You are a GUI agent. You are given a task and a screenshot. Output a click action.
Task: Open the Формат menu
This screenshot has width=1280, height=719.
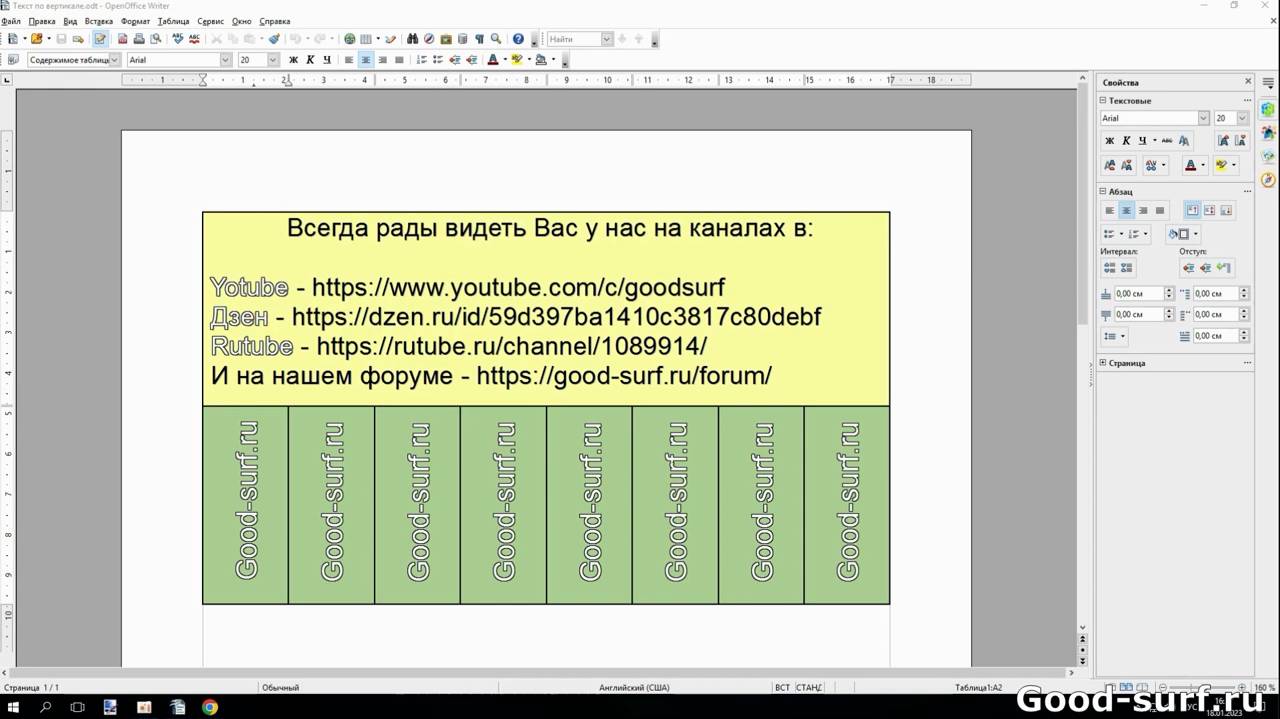click(x=135, y=21)
